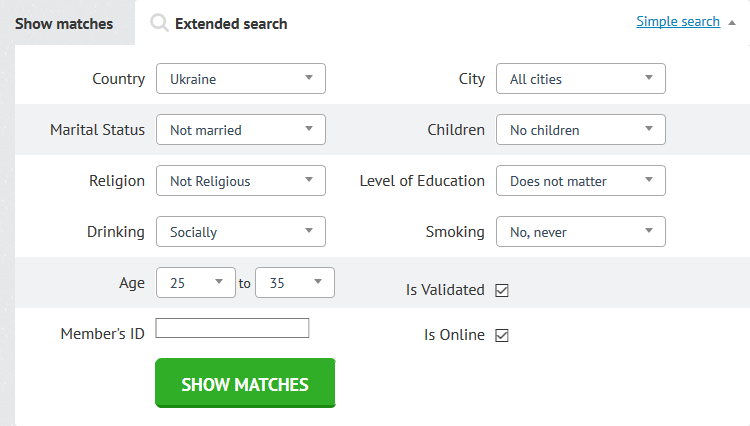Click the Smoking dropdown arrow icon
Screen dimensions: 750x426
point(649,230)
